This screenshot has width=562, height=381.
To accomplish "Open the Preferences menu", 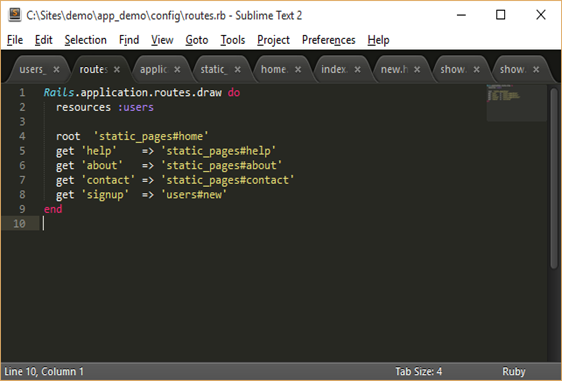I will [x=328, y=40].
